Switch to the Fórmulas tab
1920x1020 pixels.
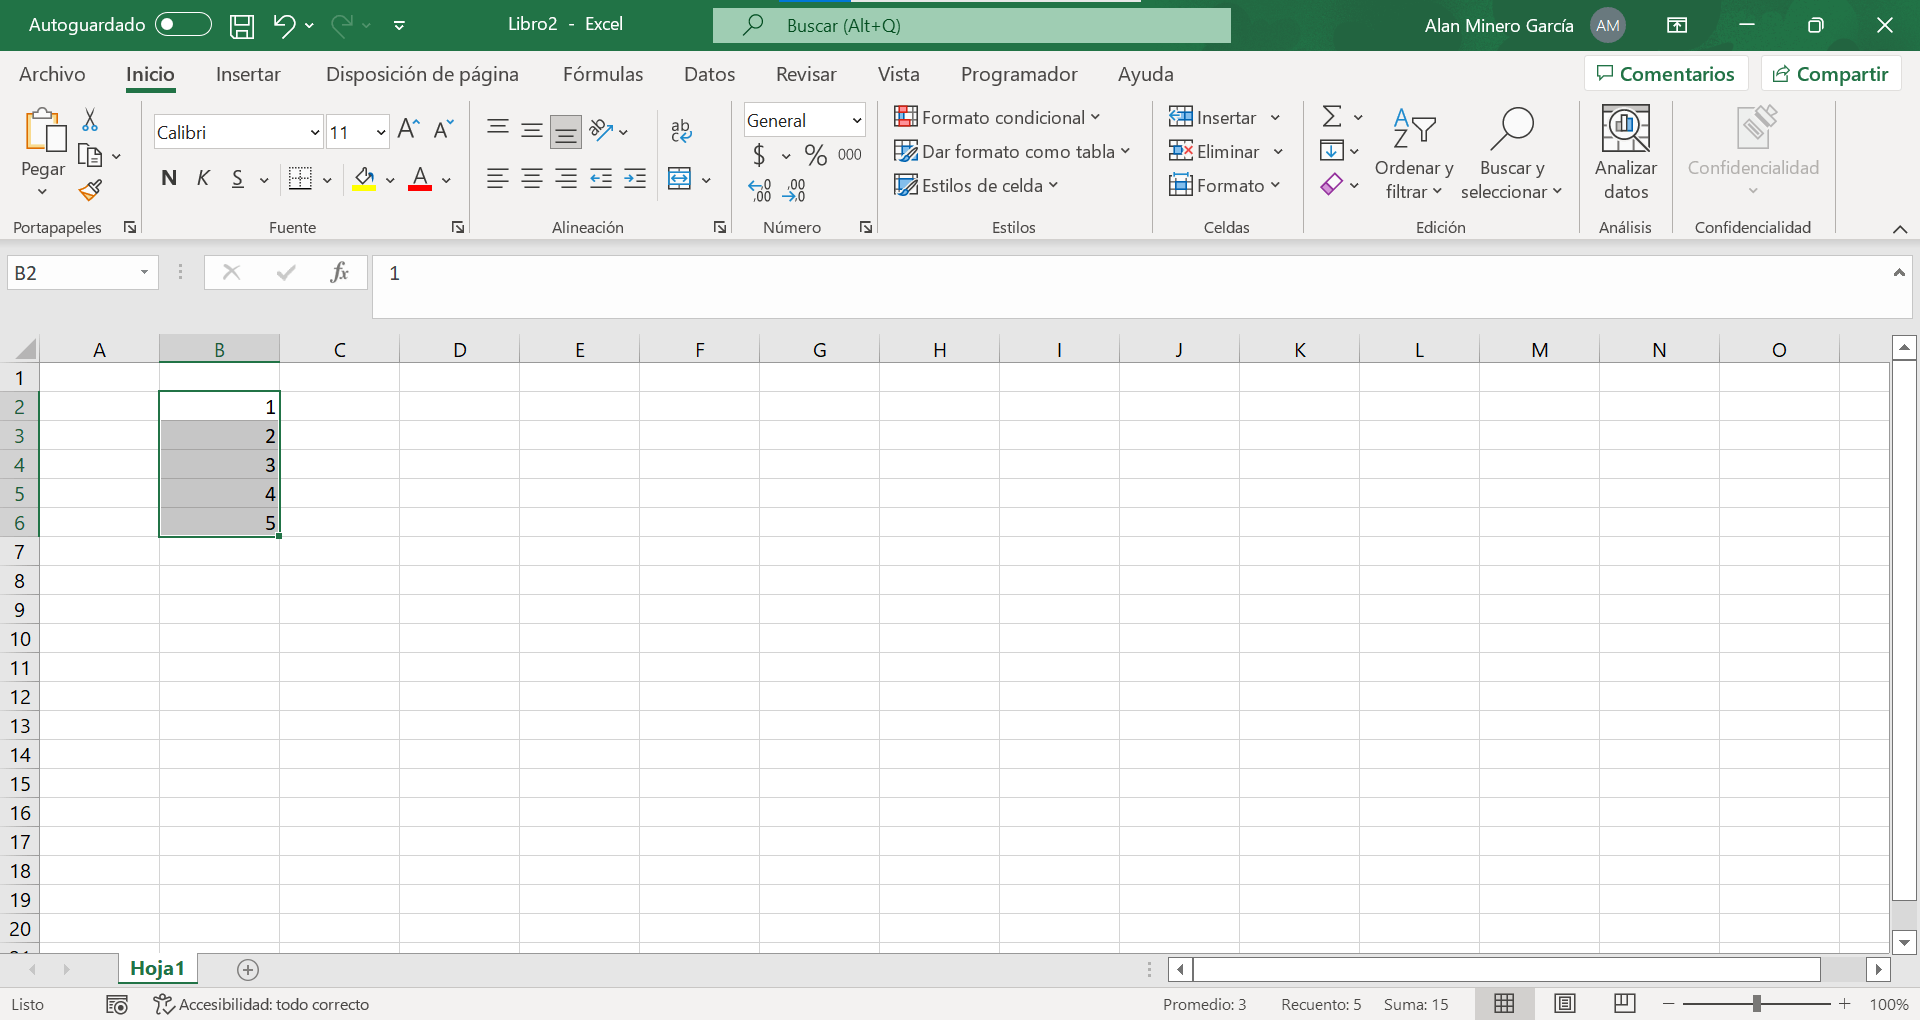tap(602, 74)
